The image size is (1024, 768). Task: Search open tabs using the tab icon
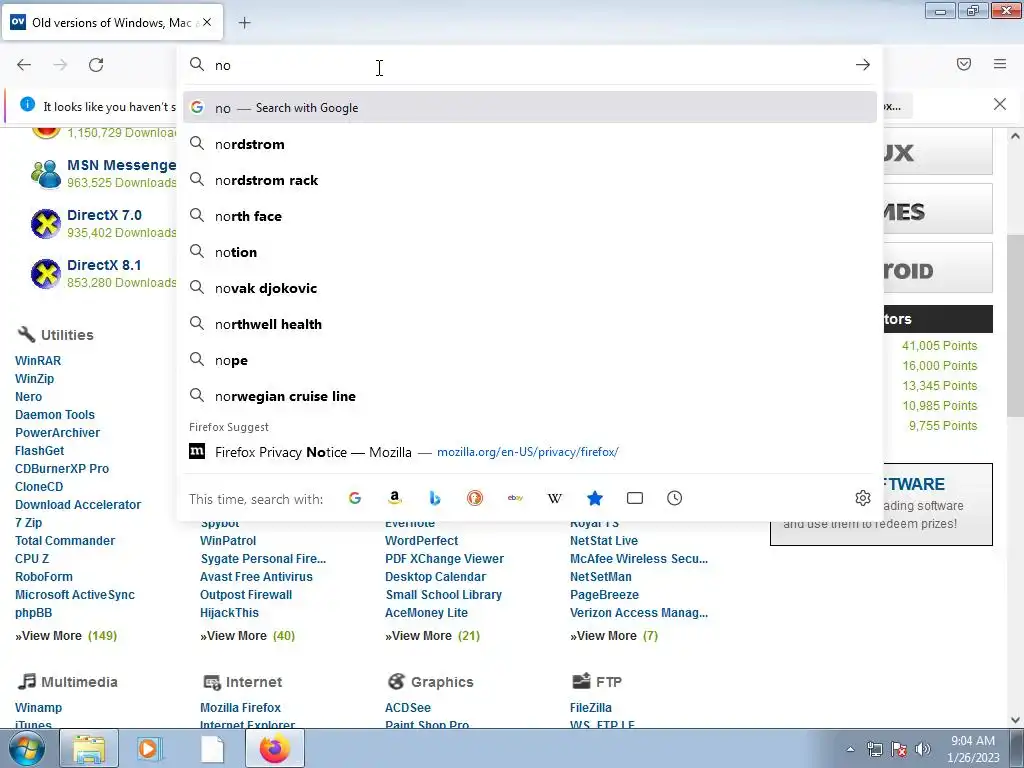coord(635,498)
